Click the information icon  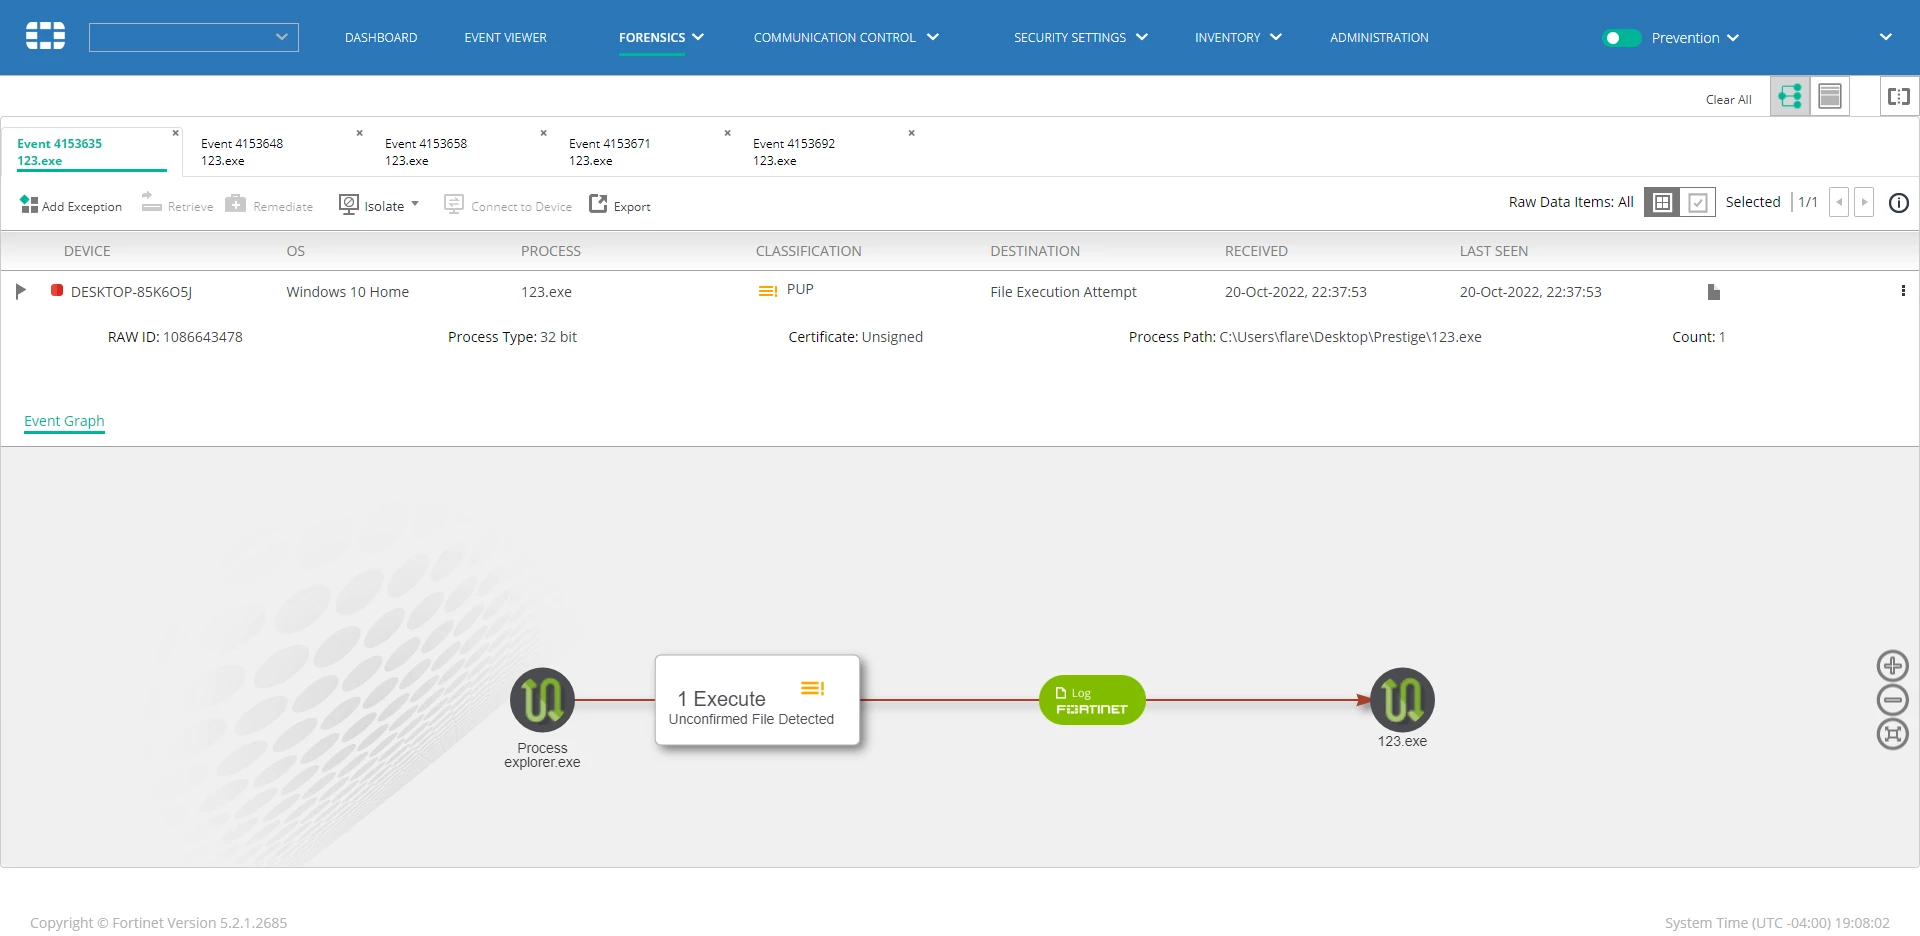(x=1899, y=203)
